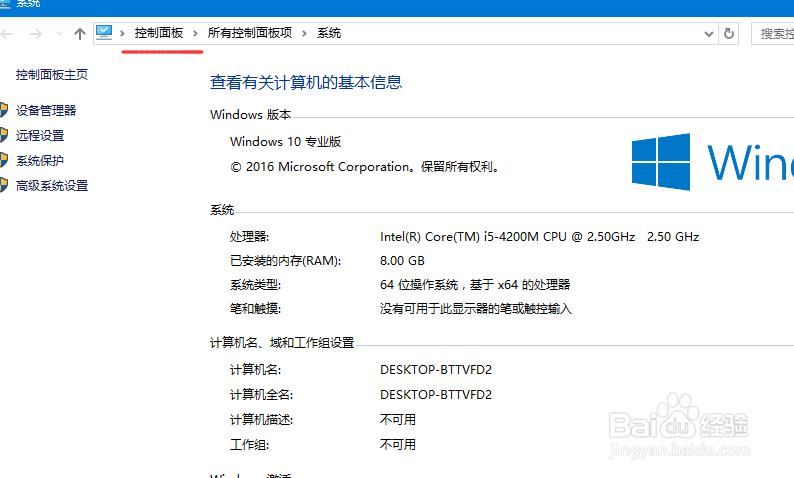Image resolution: width=794 pixels, height=478 pixels.
Task: Select 不可用 value beside 工作组
Action: click(398, 445)
